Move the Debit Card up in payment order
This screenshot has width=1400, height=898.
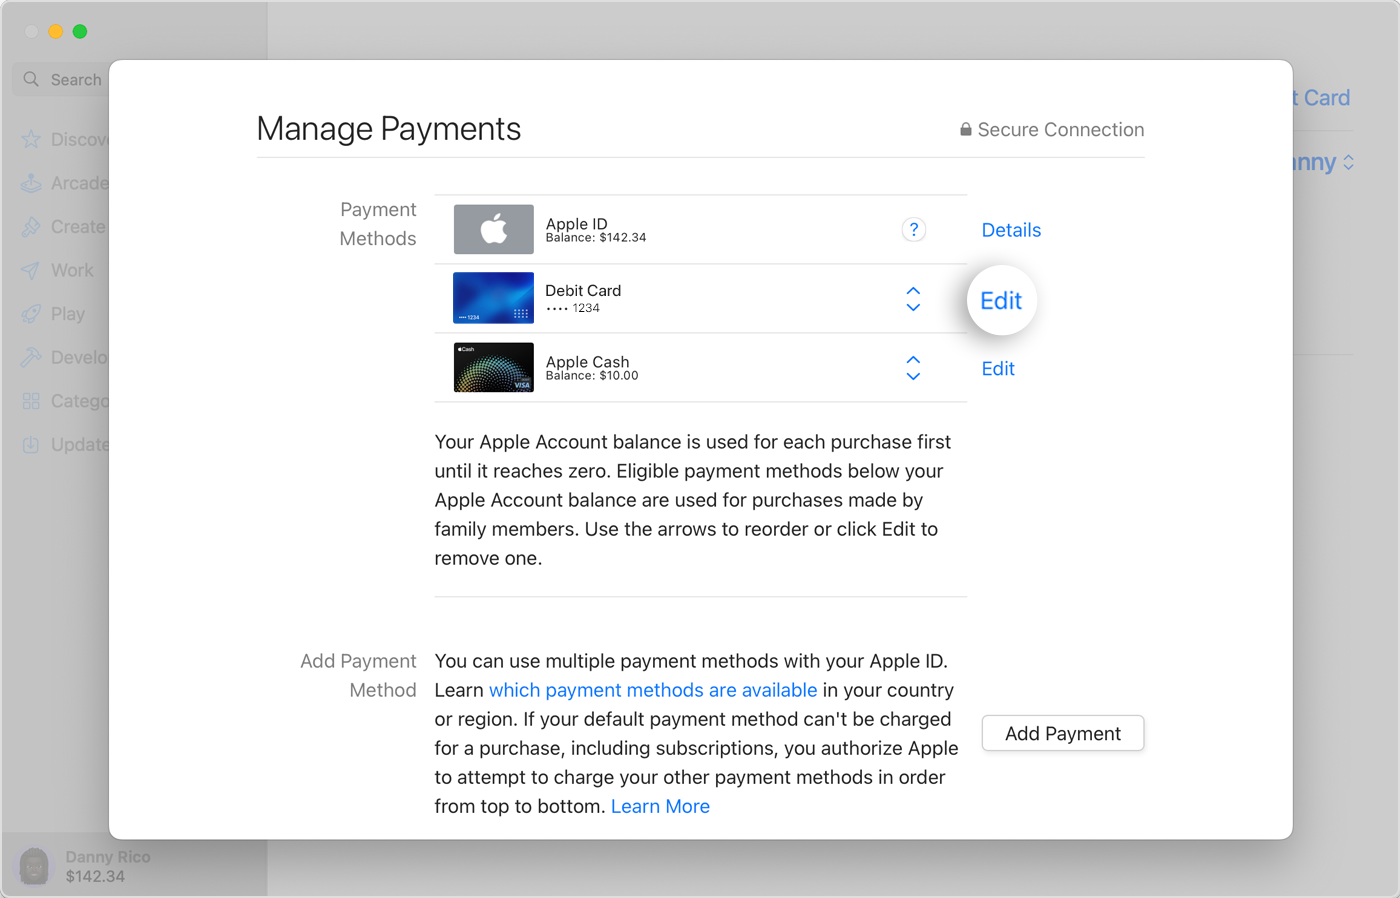coord(913,291)
